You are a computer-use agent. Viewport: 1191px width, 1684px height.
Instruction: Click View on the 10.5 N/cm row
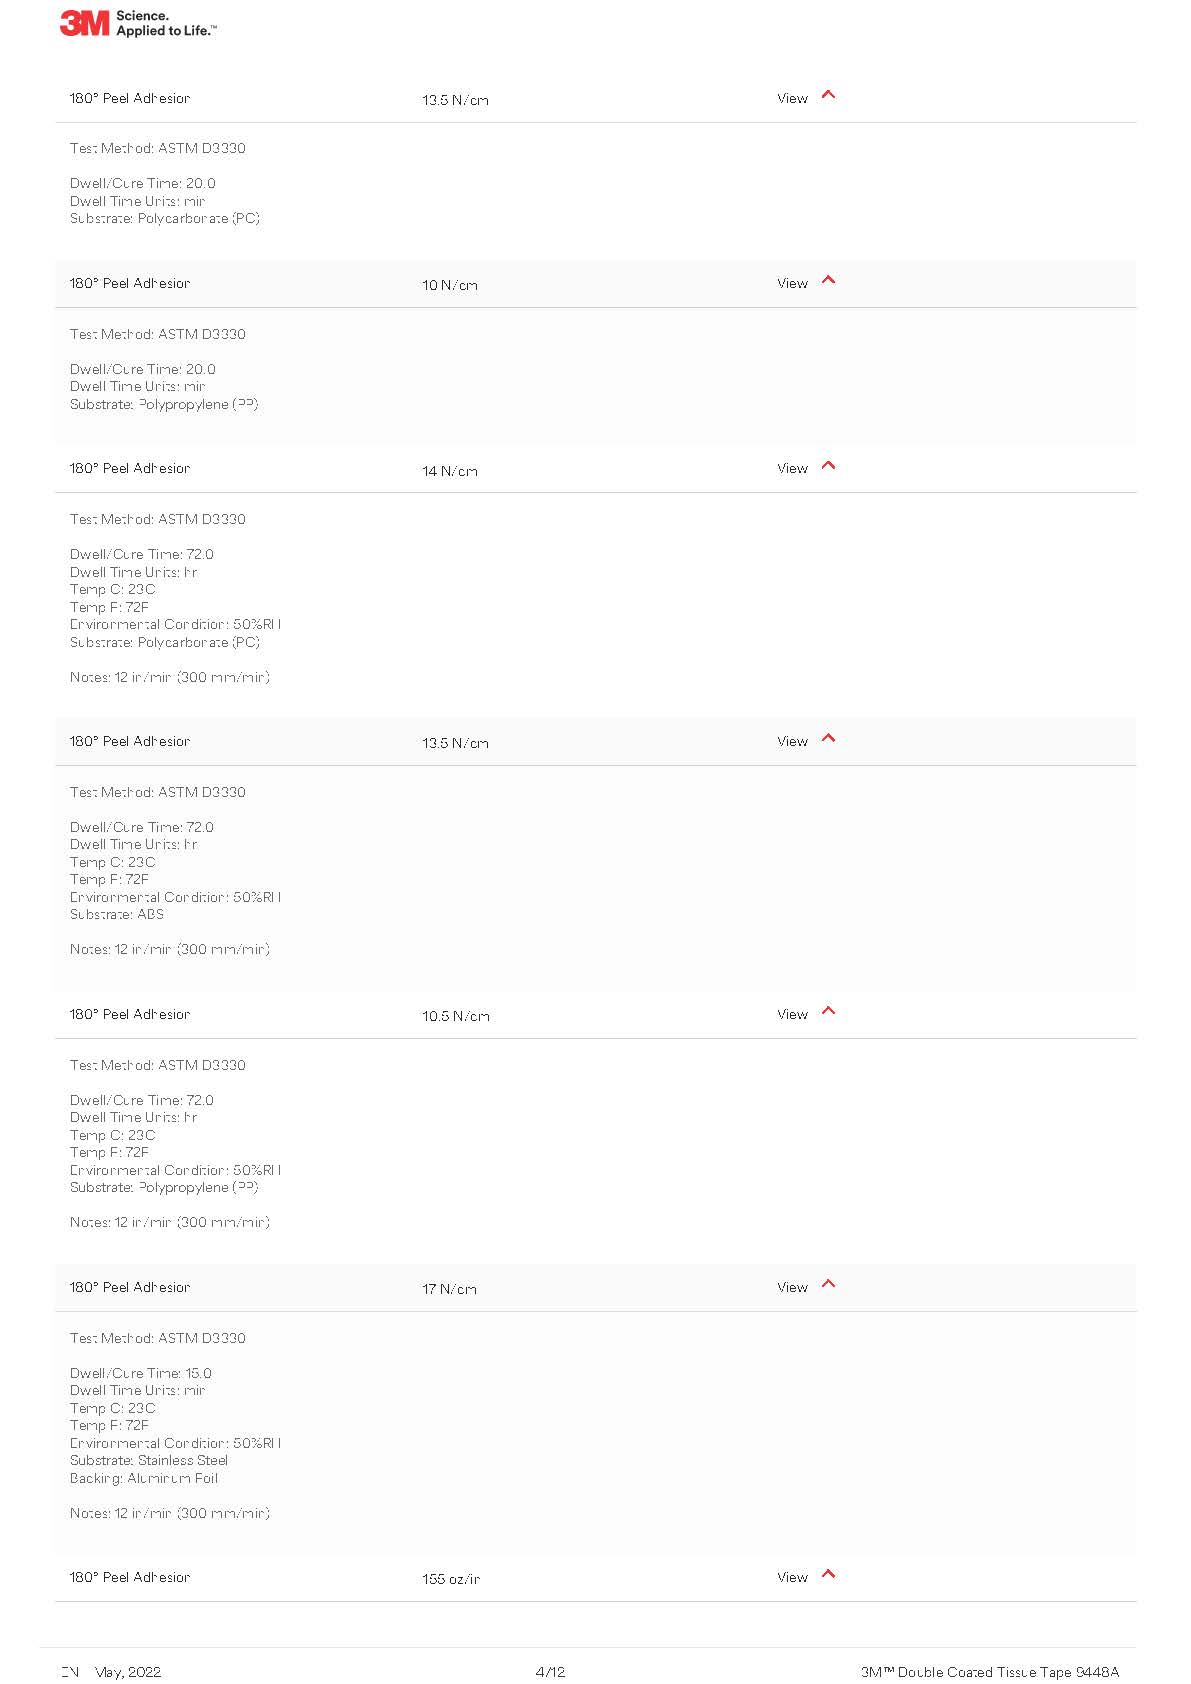792,1015
